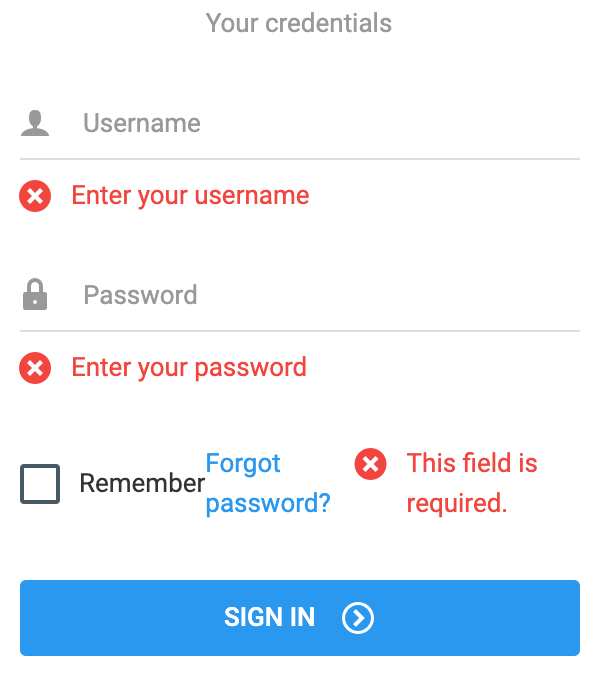Click the underline below the Username field
The image size is (616, 692).
pyautogui.click(x=300, y=158)
